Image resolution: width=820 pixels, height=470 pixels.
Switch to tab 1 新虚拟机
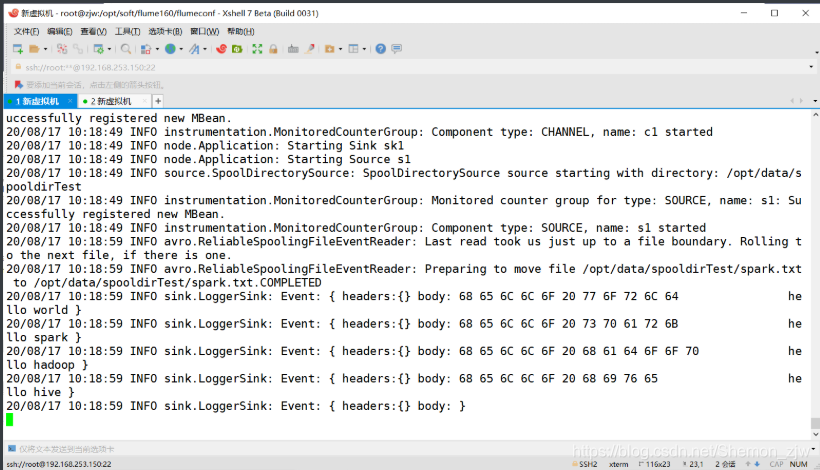(37, 101)
